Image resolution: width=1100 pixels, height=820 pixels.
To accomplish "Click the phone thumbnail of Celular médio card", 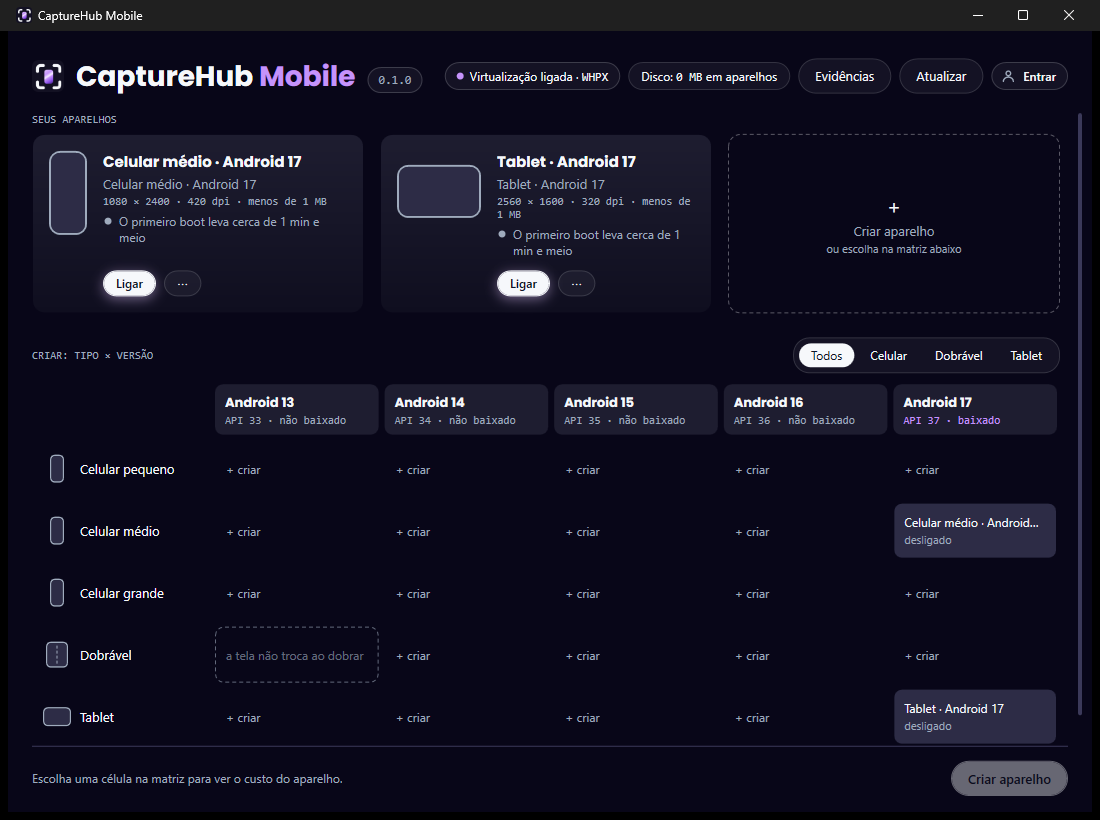I will click(68, 192).
